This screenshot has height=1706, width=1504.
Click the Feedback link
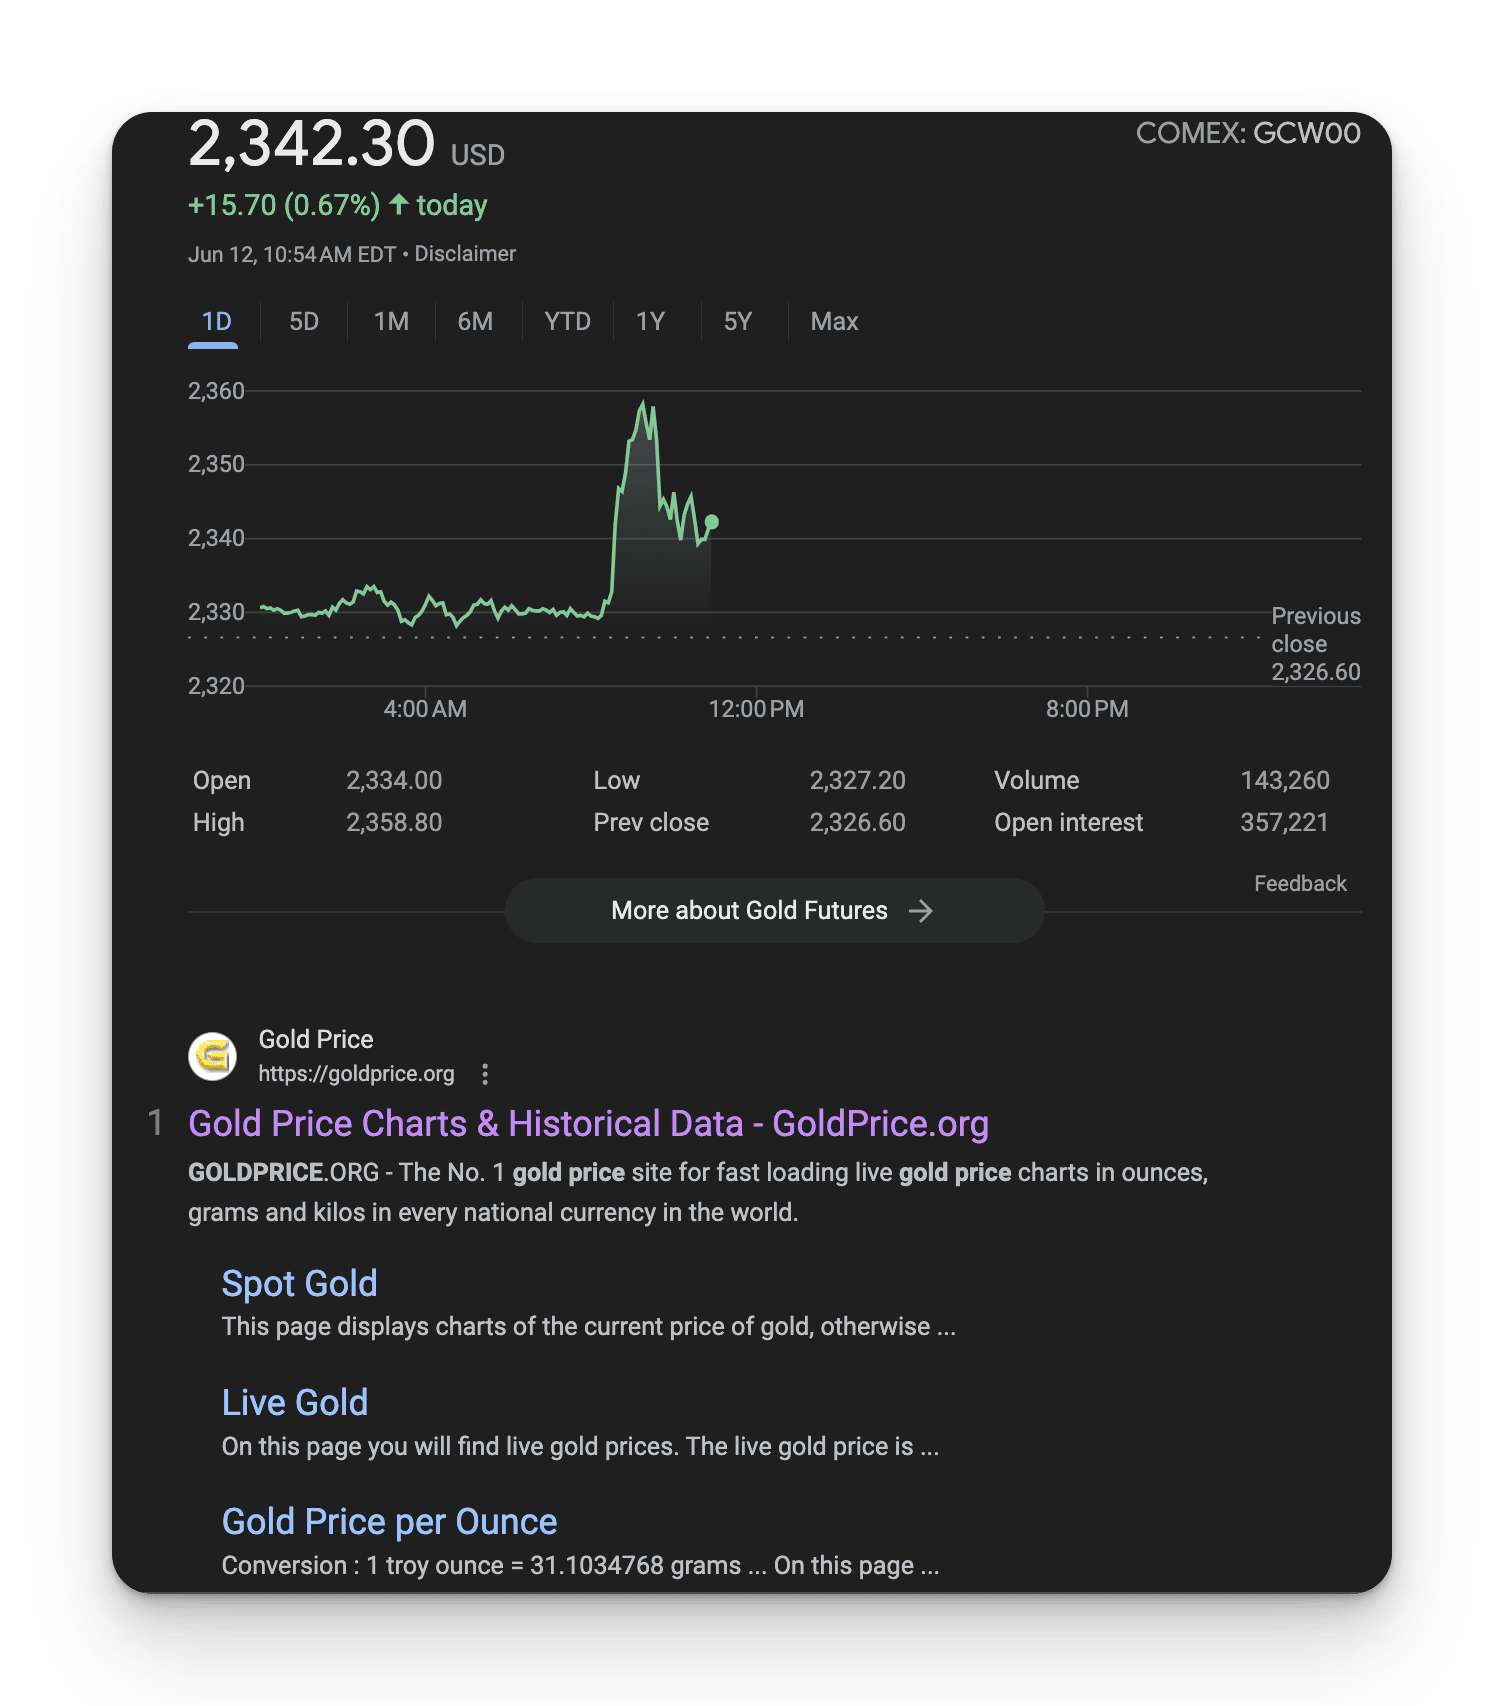tap(1300, 884)
